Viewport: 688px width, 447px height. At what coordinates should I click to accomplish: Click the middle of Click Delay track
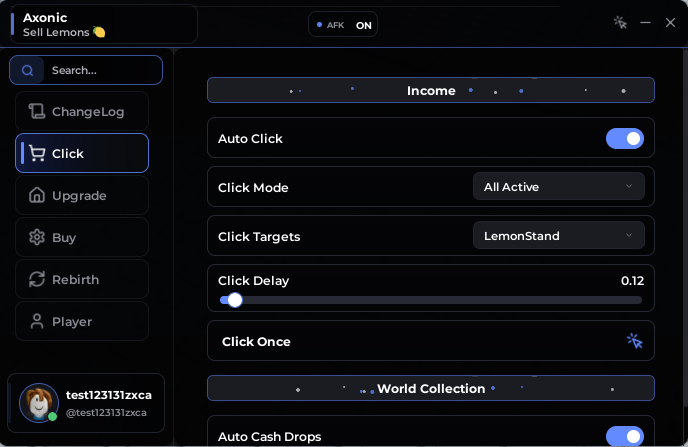[x=431, y=300]
